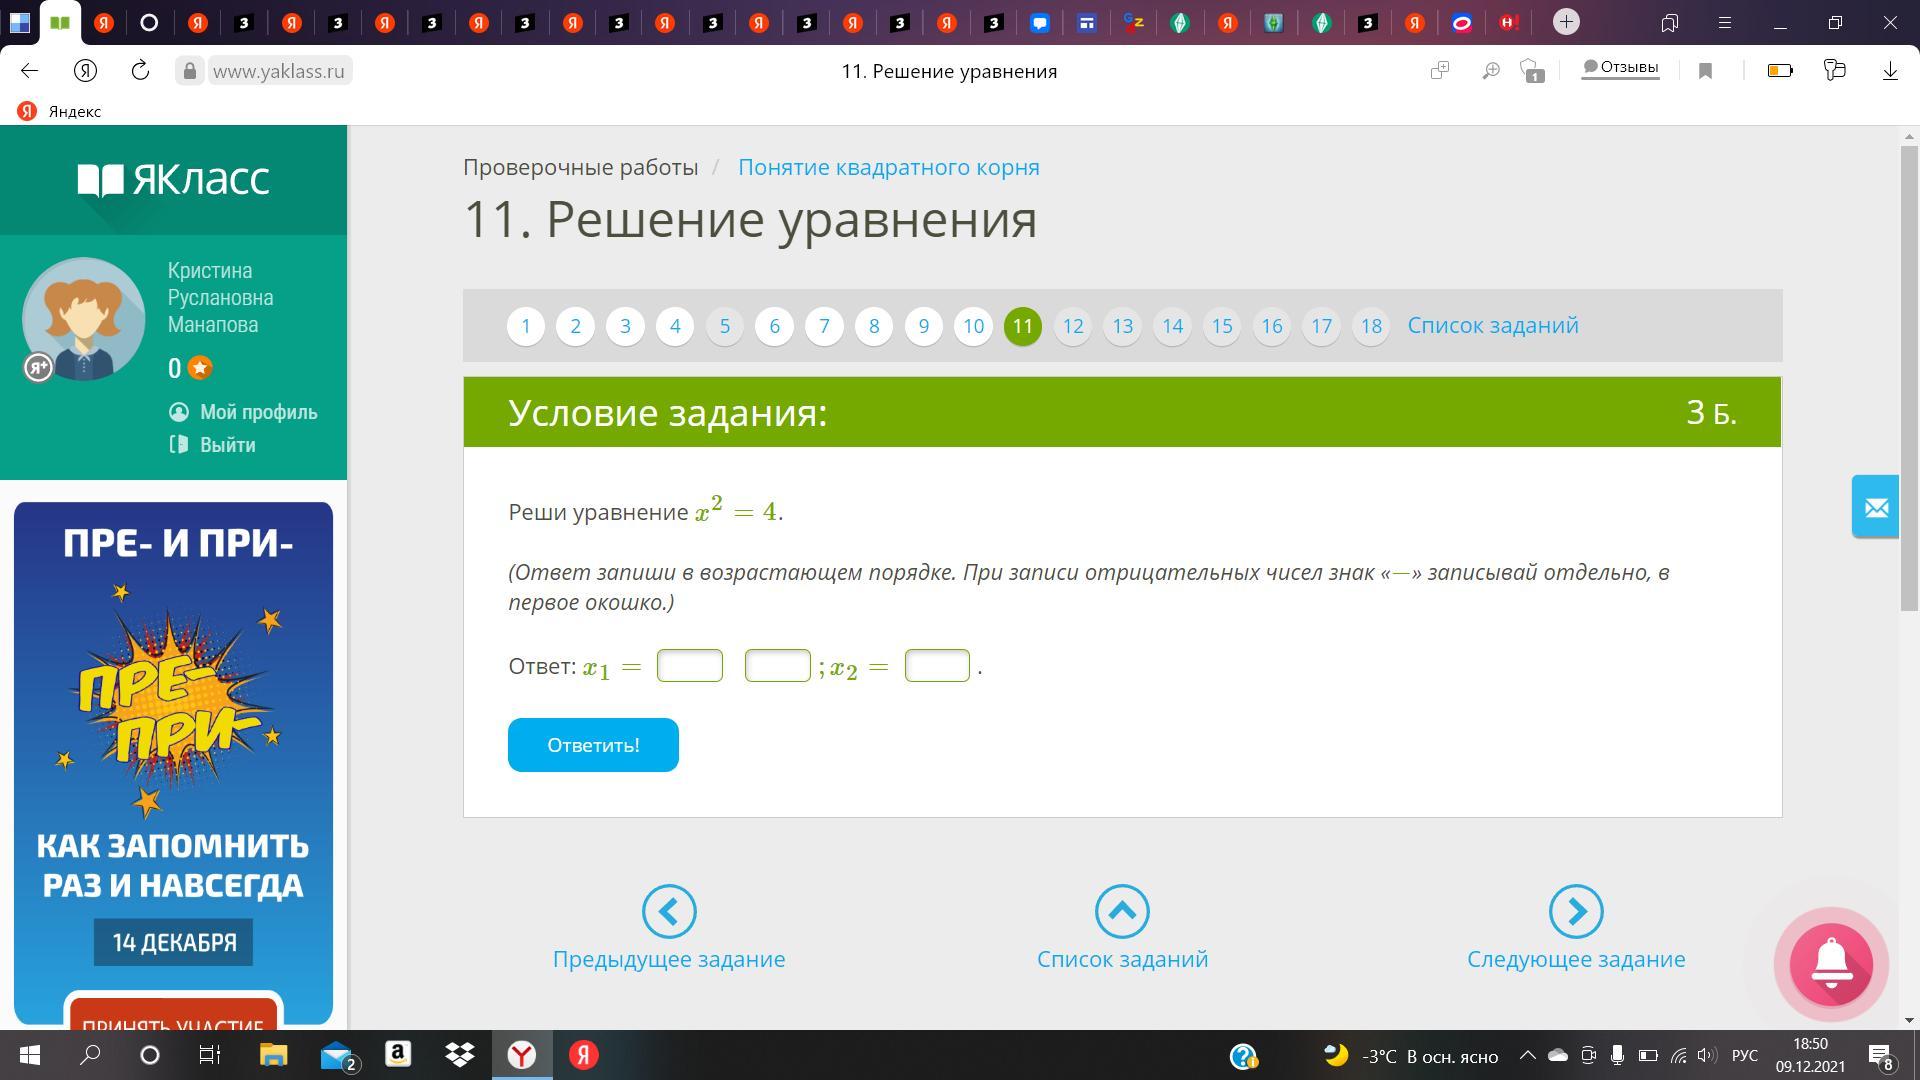This screenshot has height=1080, width=1920.
Task: Open the browser menu hamburger icon
Action: pos(1724,22)
